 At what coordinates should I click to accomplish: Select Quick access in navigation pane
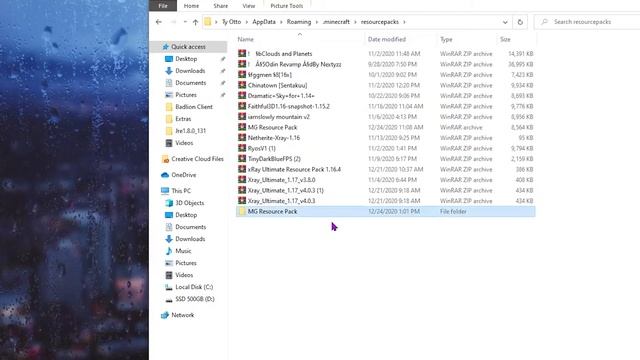[188, 47]
